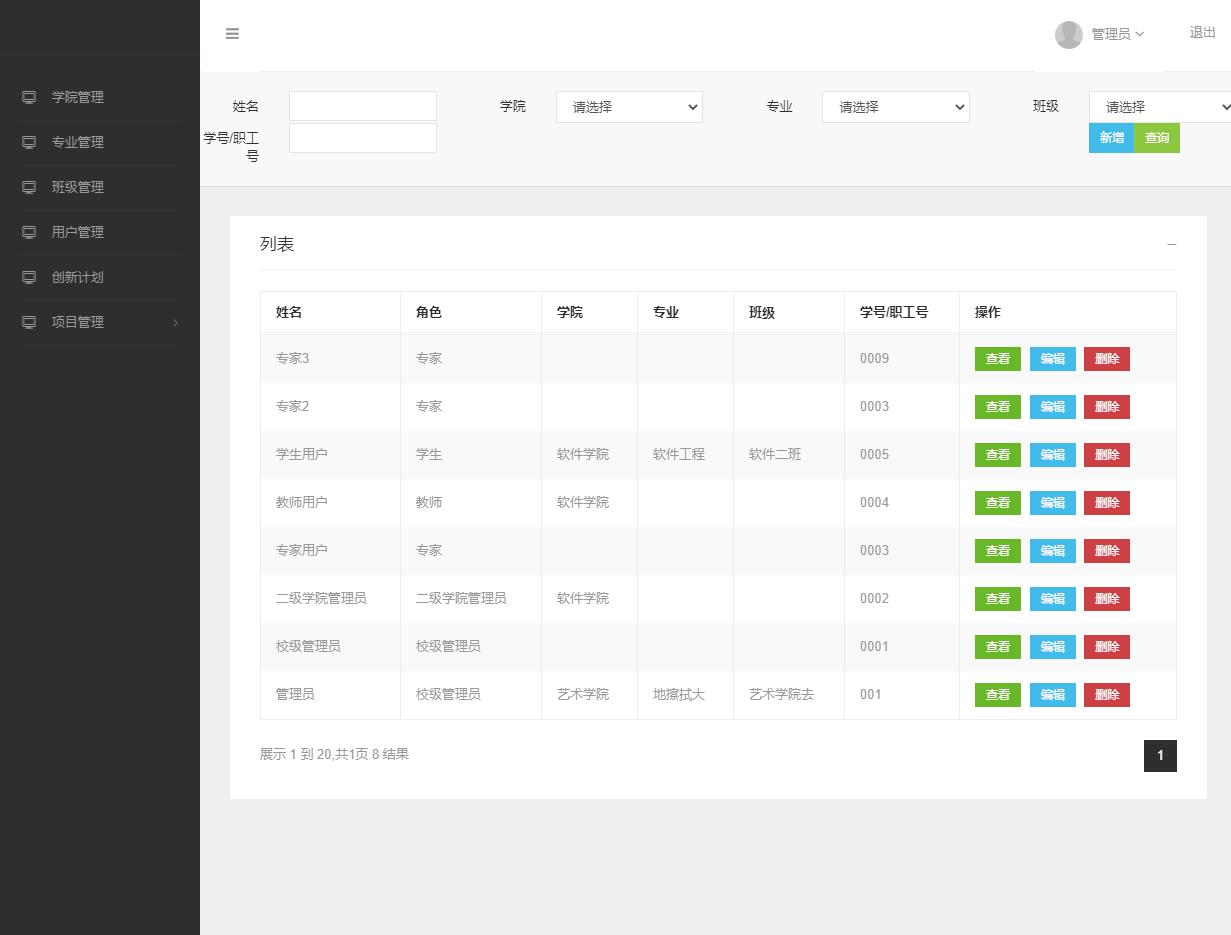The height and width of the screenshot is (935, 1231).
Task: Click the icon beside 用户管理
Action: 28,231
